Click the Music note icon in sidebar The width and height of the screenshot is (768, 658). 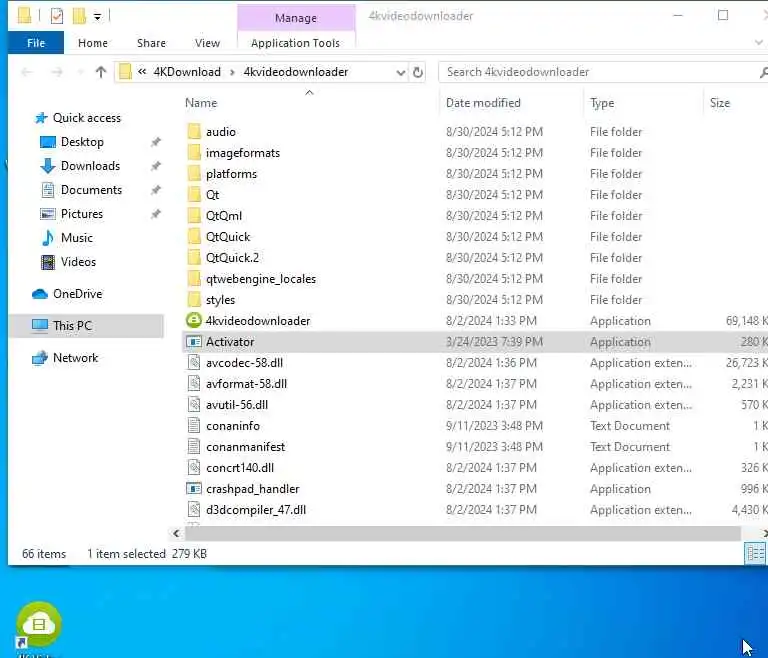tap(48, 238)
